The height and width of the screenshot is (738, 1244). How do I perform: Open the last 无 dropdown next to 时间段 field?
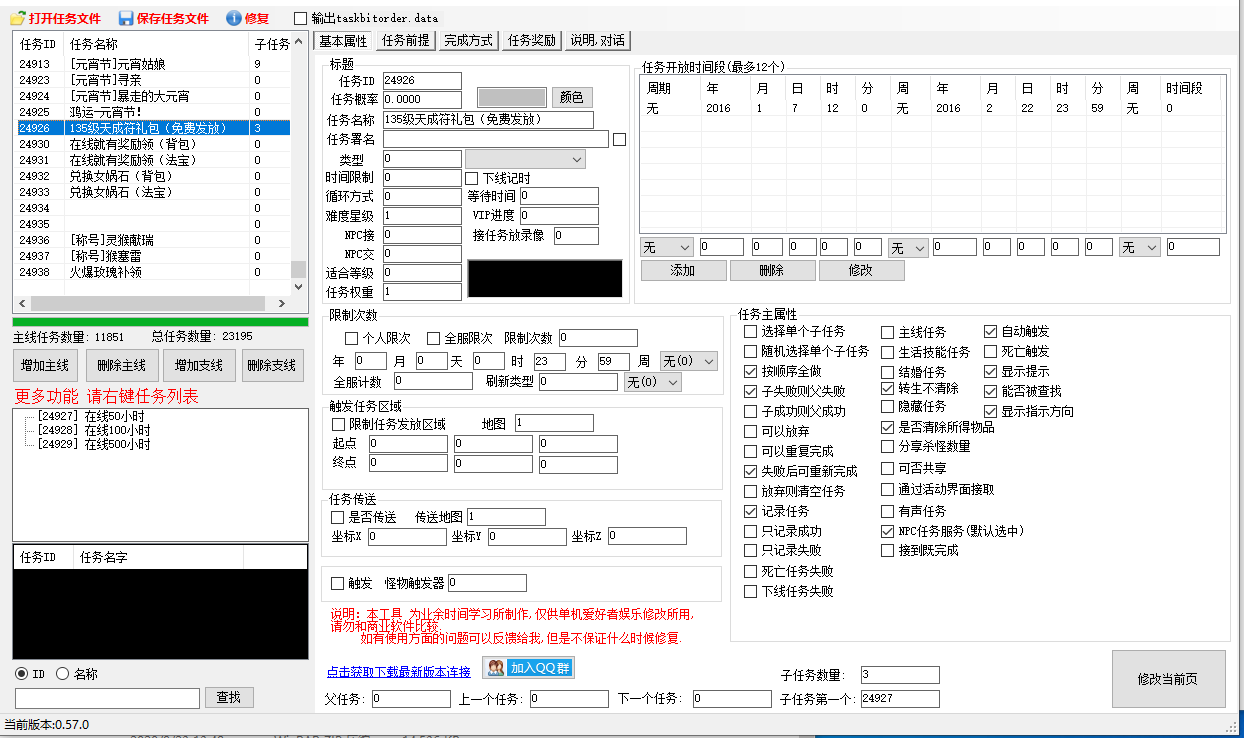coord(1139,247)
